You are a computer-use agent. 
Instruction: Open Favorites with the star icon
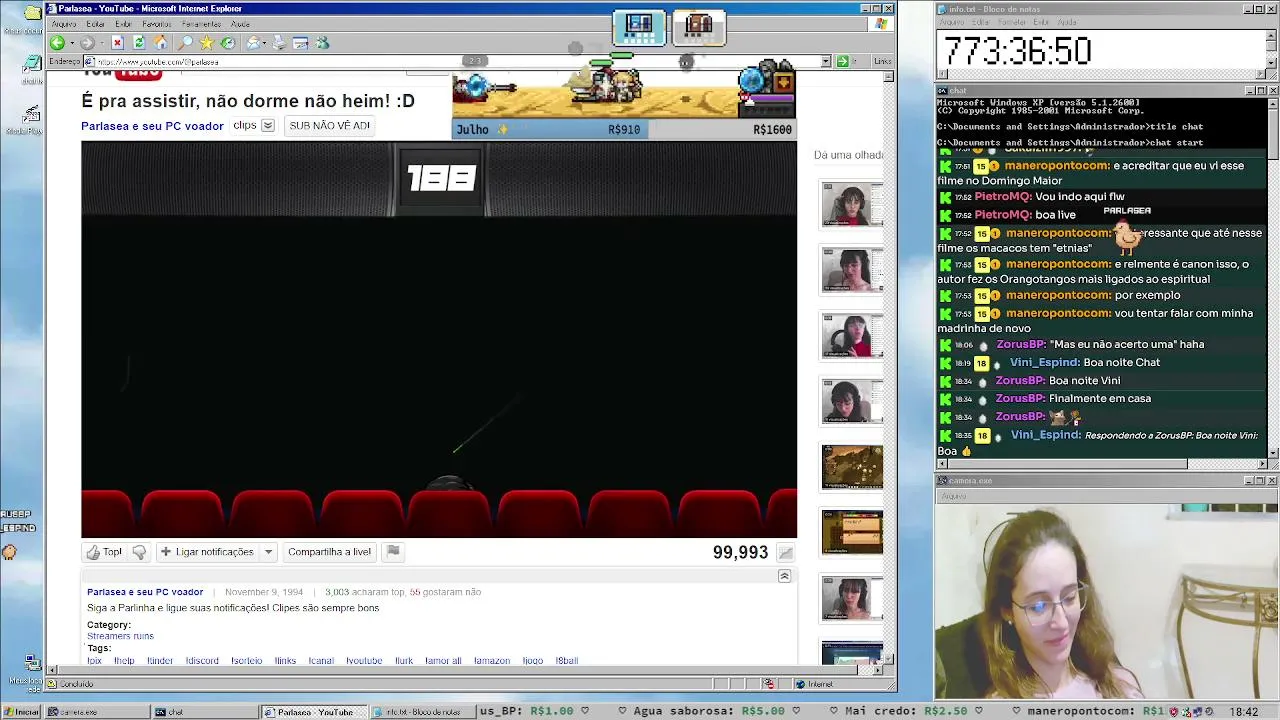[206, 43]
